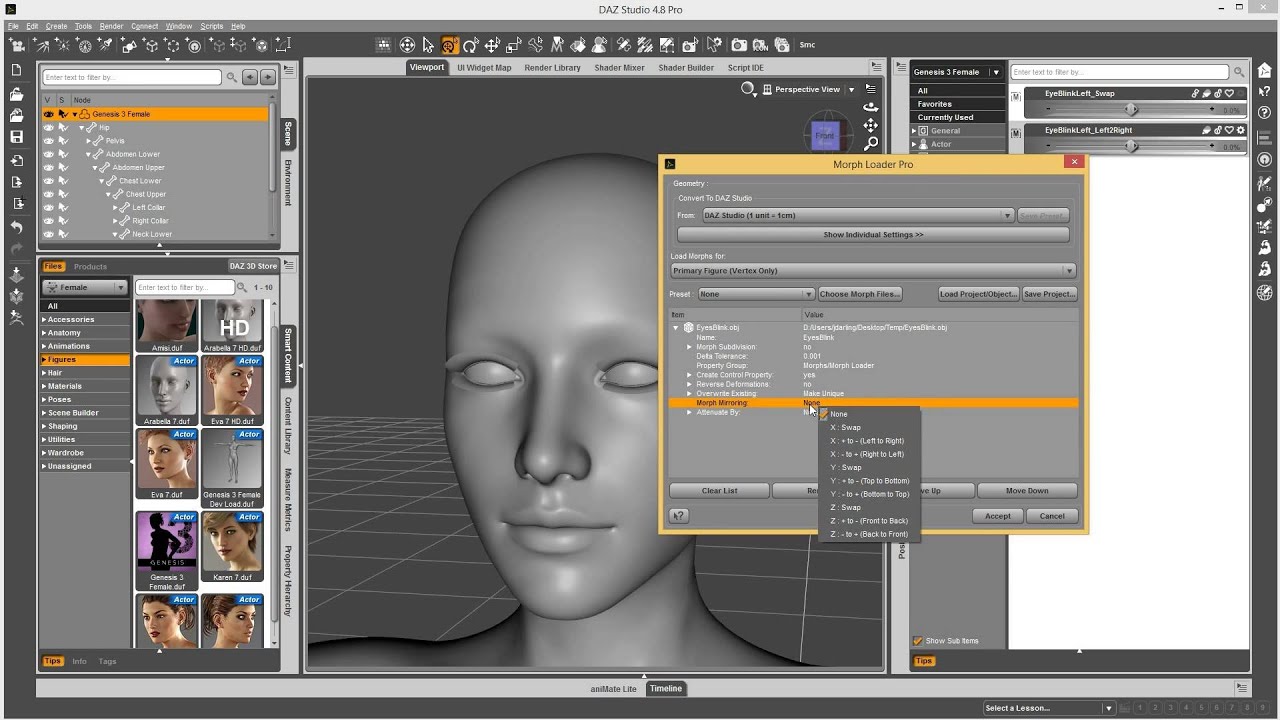Click the favorite heart icon on EyeBlinkLeft_Swap
This screenshot has height=720, width=1280.
1230,93
